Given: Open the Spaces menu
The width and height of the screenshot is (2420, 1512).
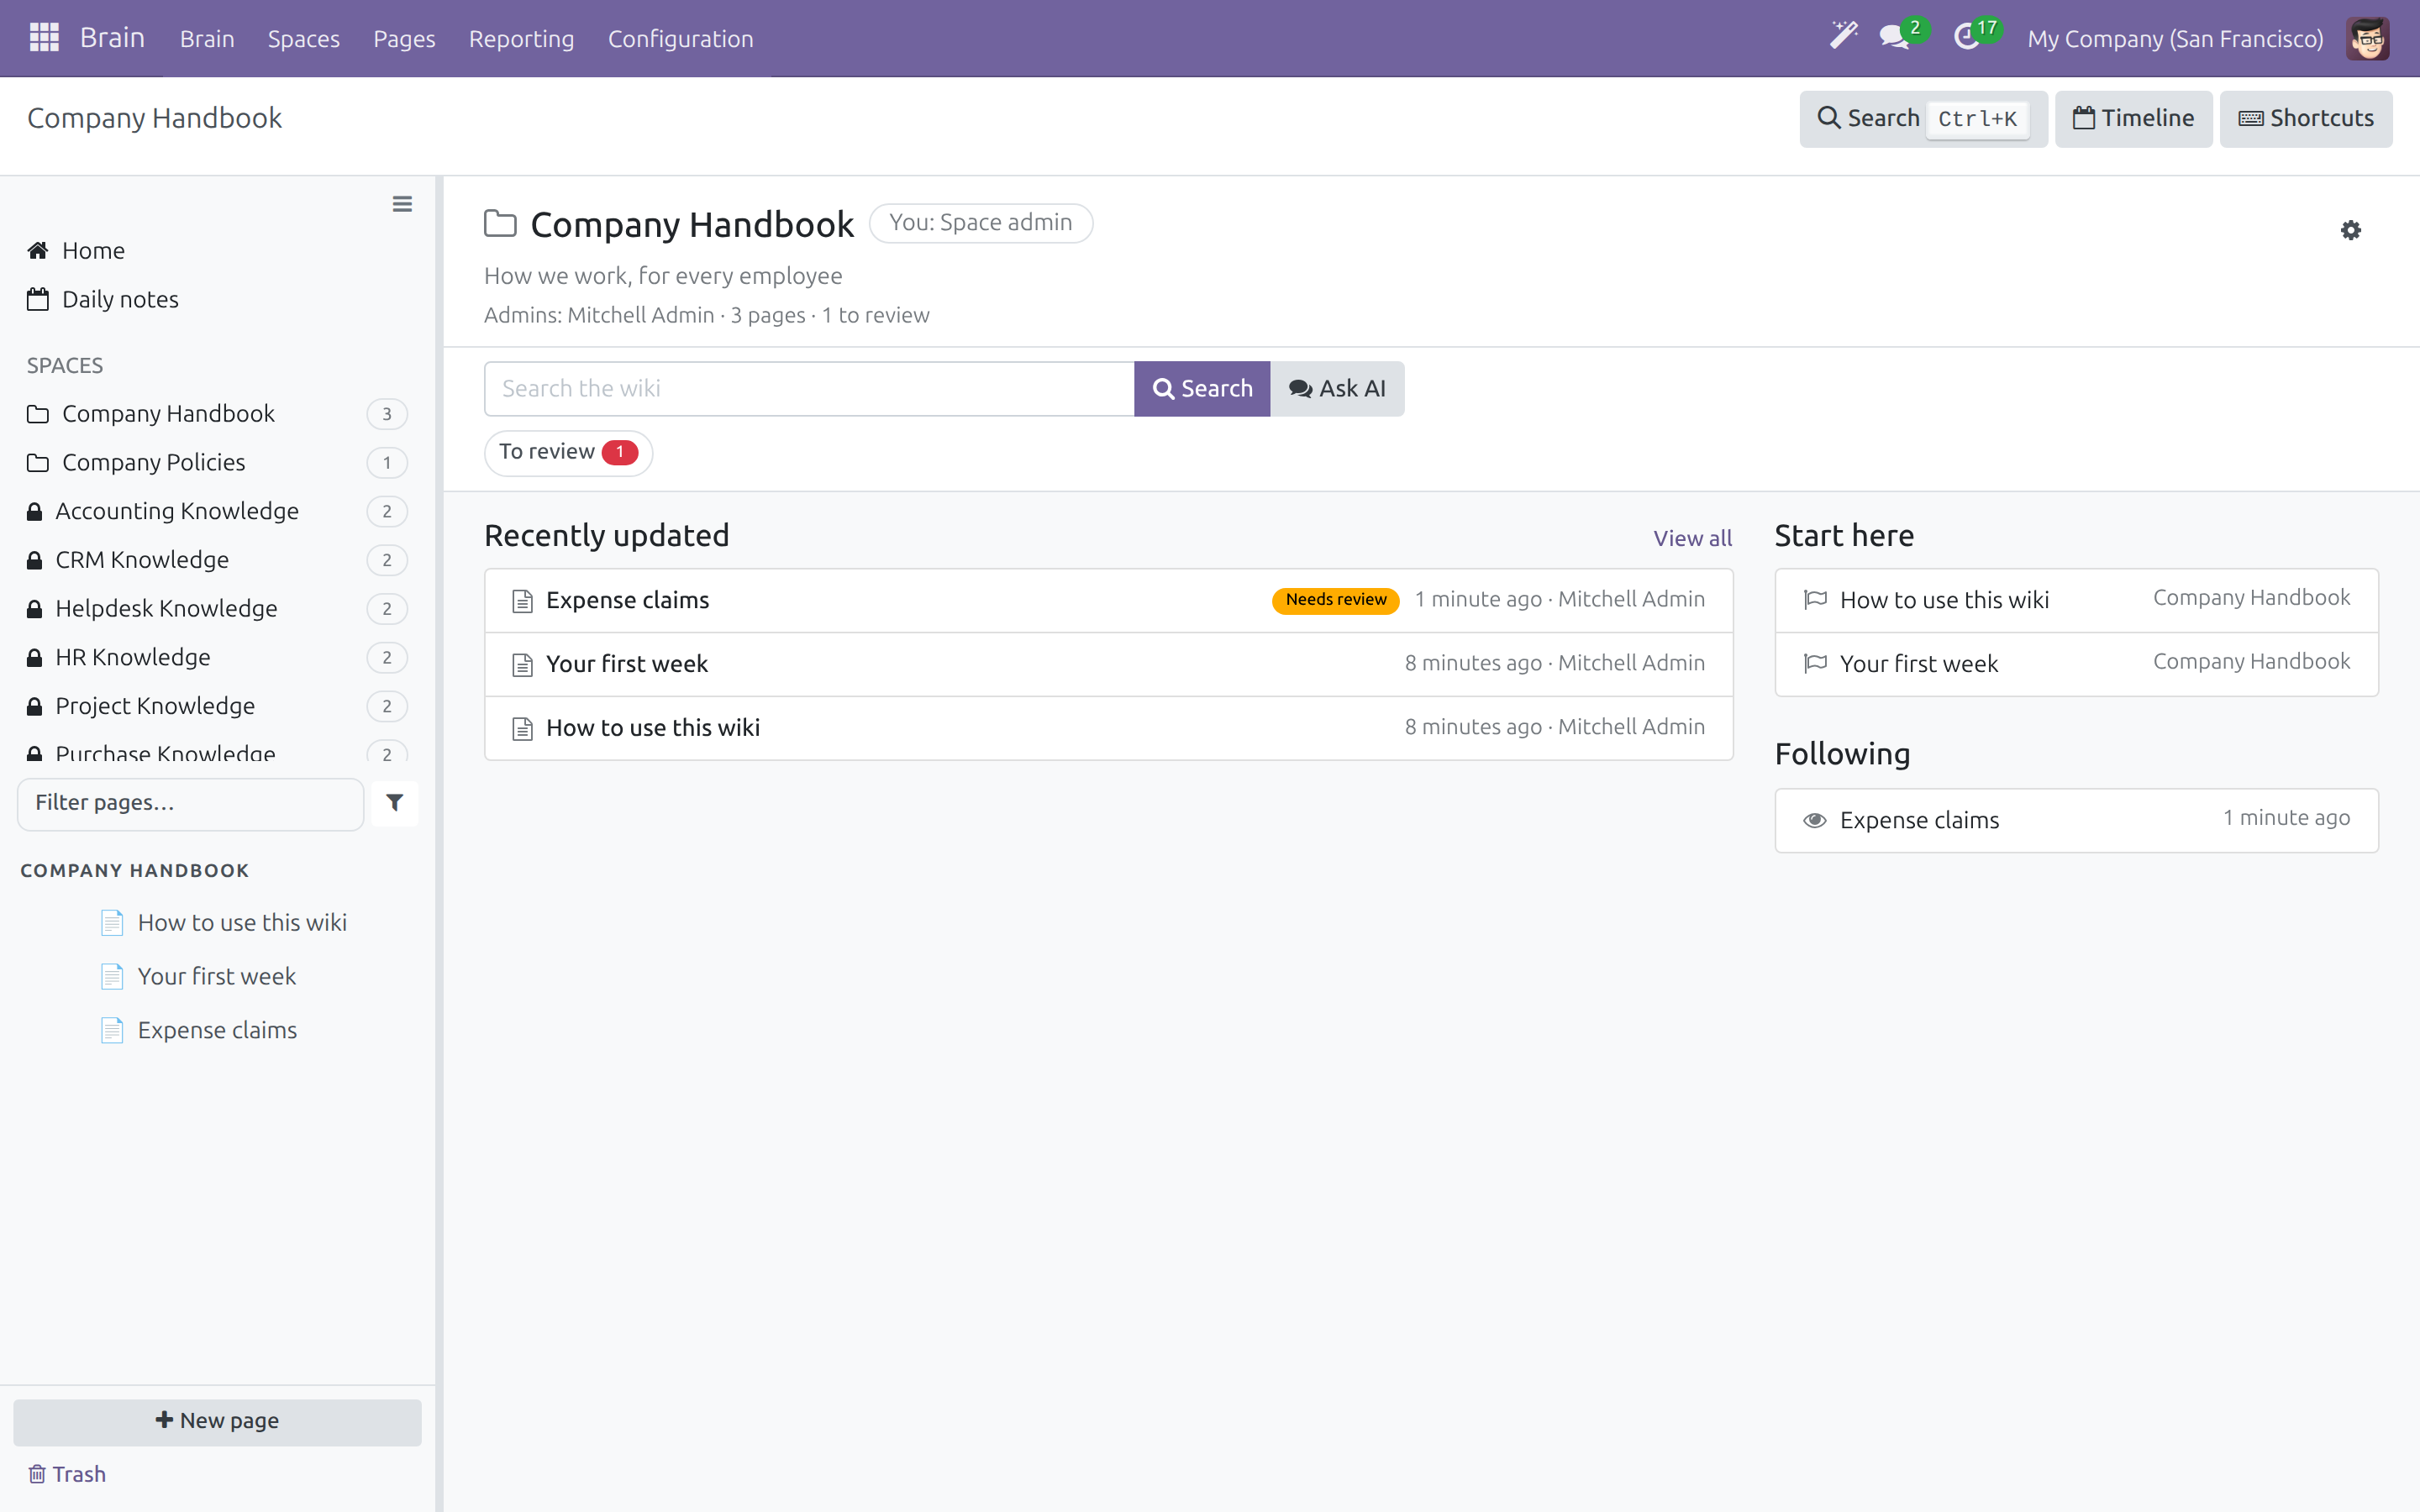Looking at the screenshot, I should (303, 39).
